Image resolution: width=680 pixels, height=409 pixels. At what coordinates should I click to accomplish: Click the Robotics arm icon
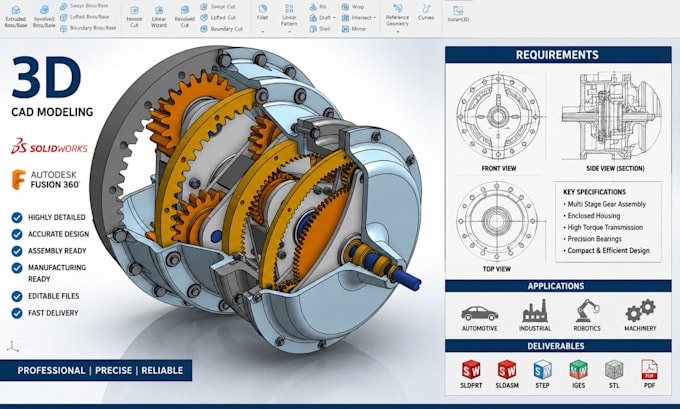(587, 311)
